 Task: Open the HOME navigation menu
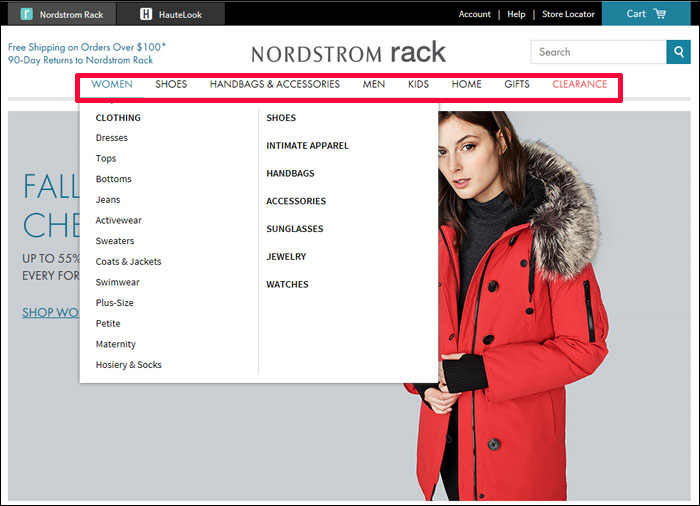coord(467,84)
